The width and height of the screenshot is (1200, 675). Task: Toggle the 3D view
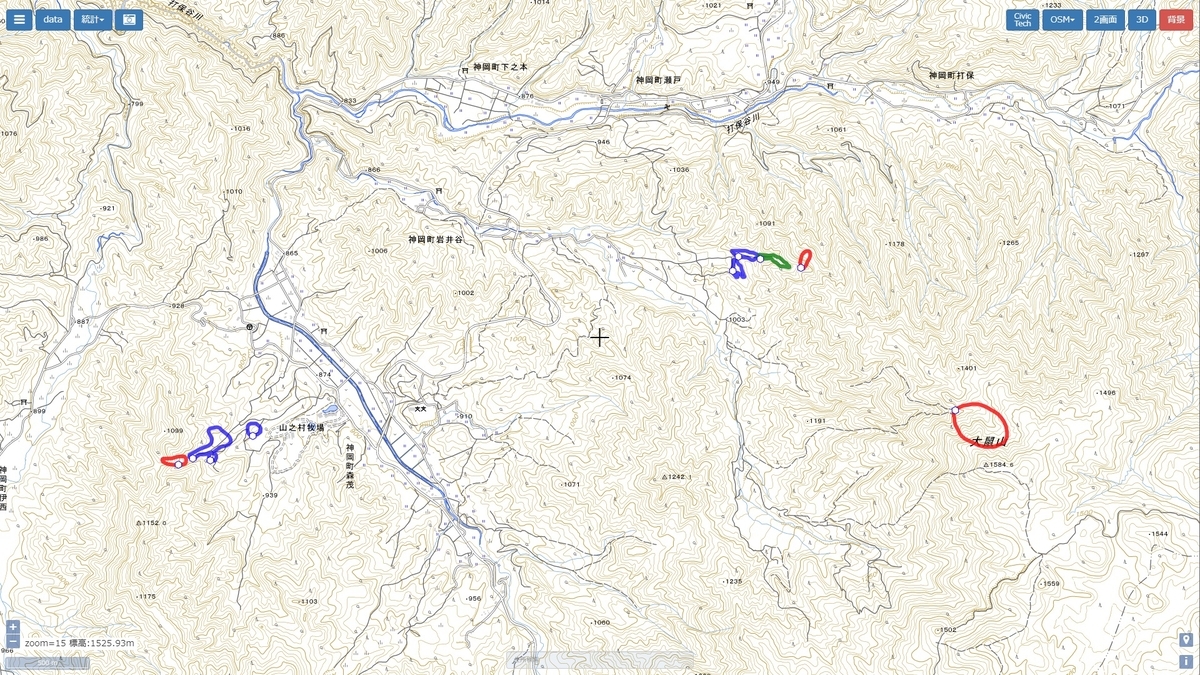coord(1141,20)
